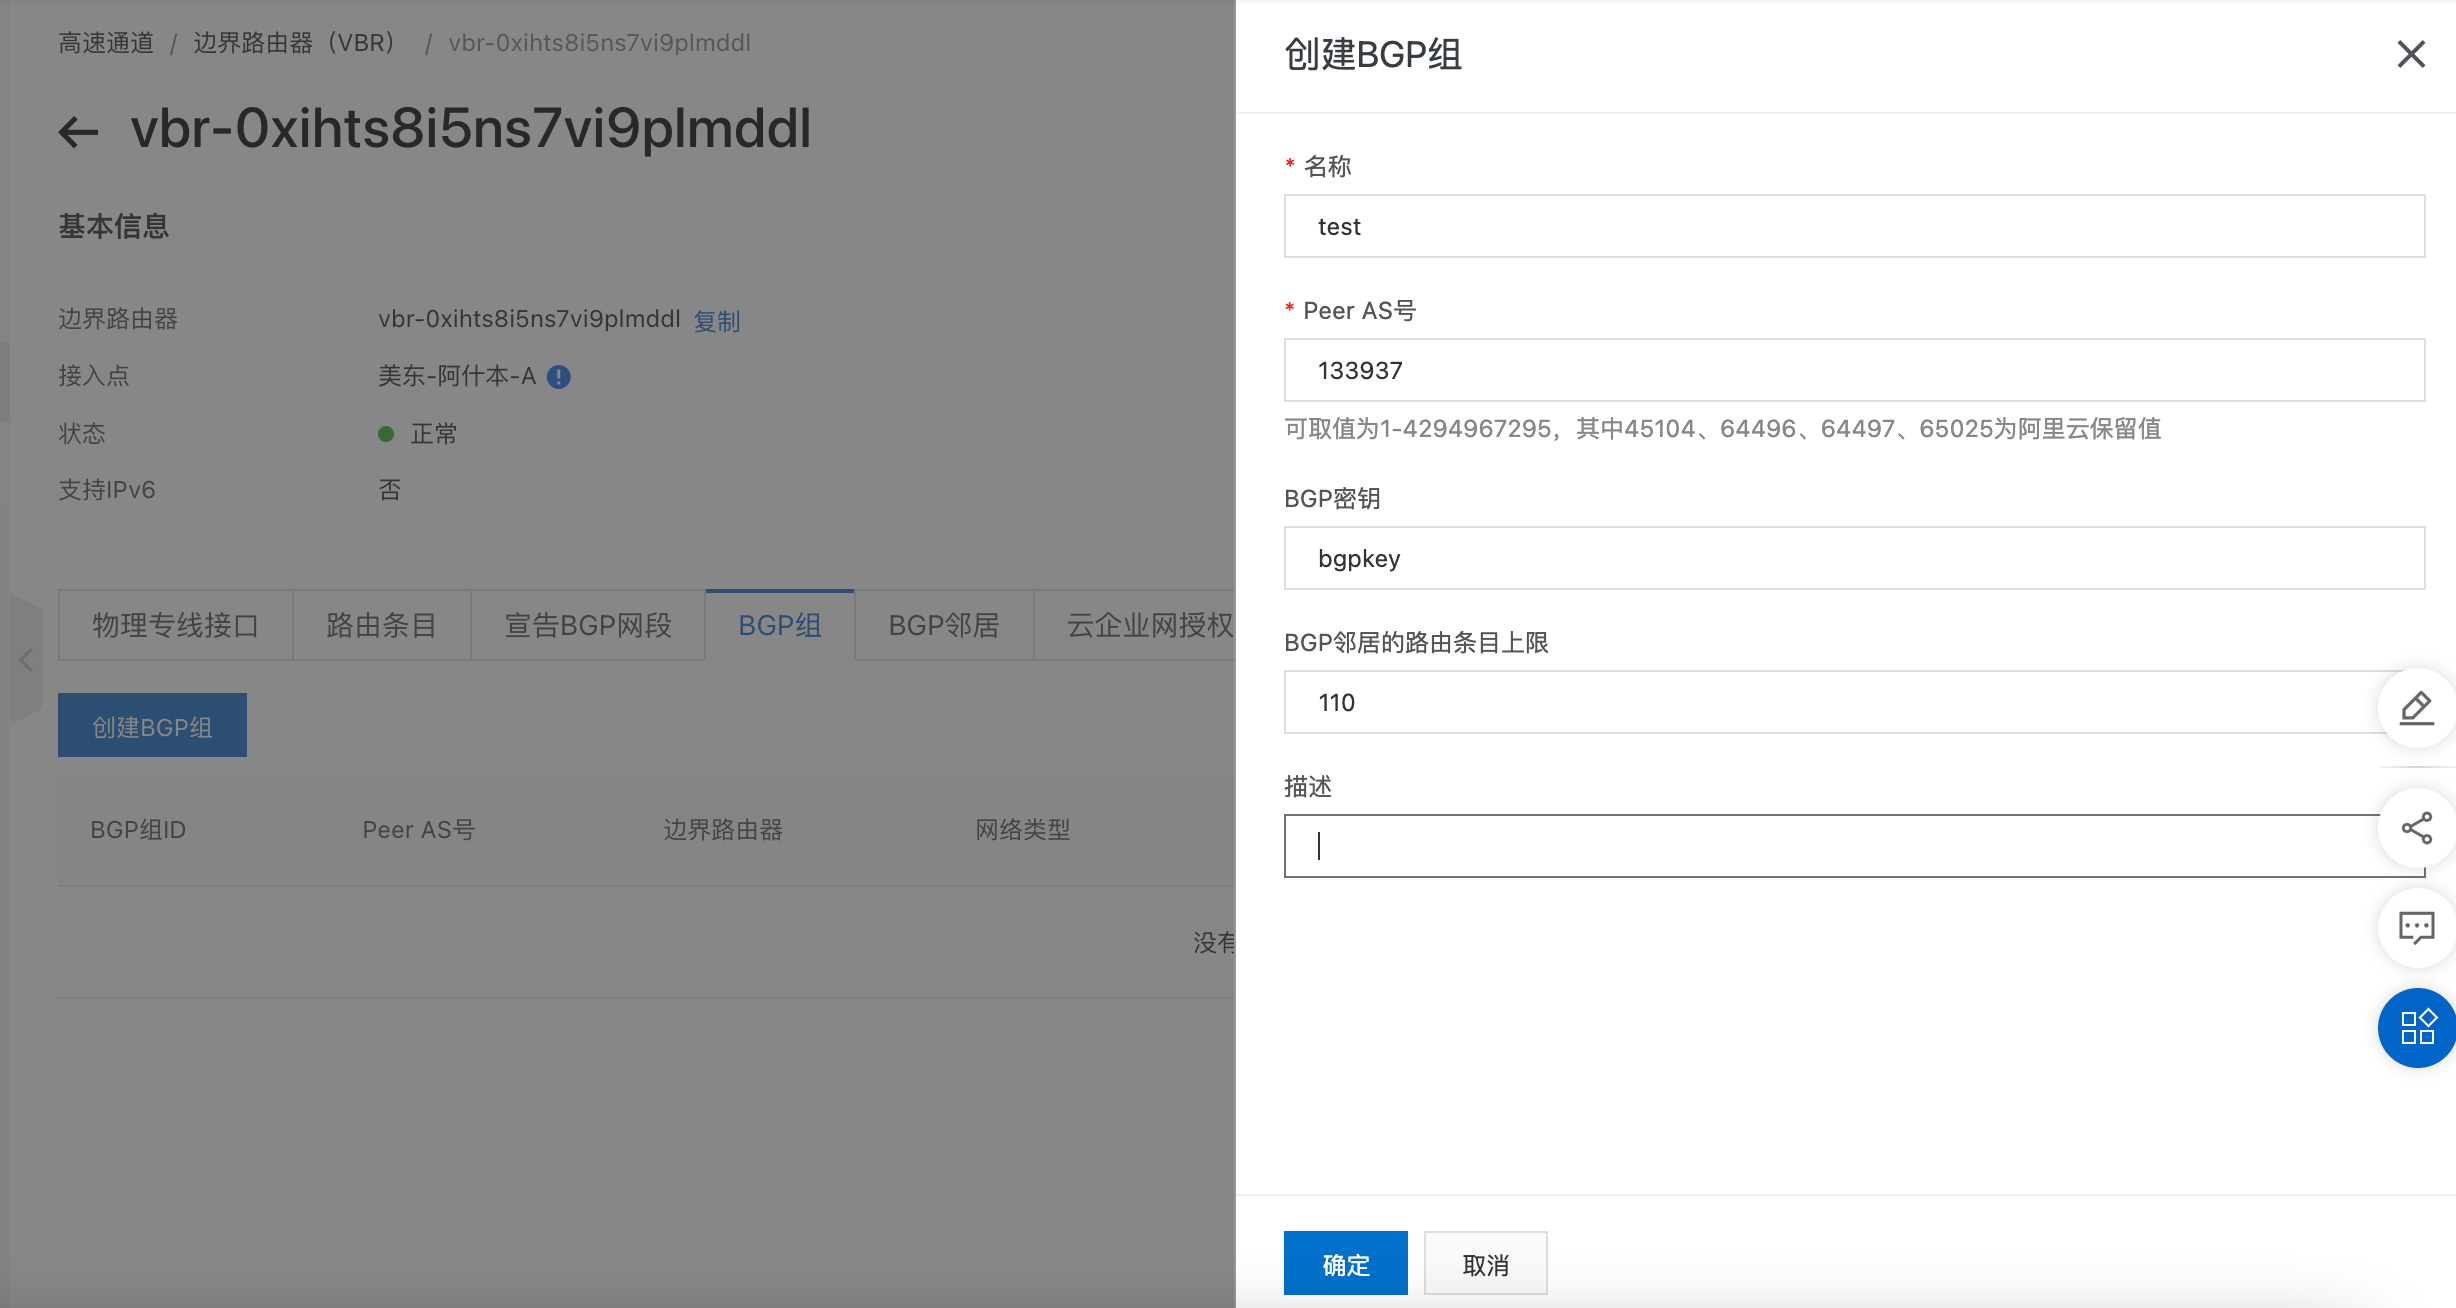Click the empty 描述 input field
This screenshot has width=2456, height=1308.
[x=1854, y=846]
